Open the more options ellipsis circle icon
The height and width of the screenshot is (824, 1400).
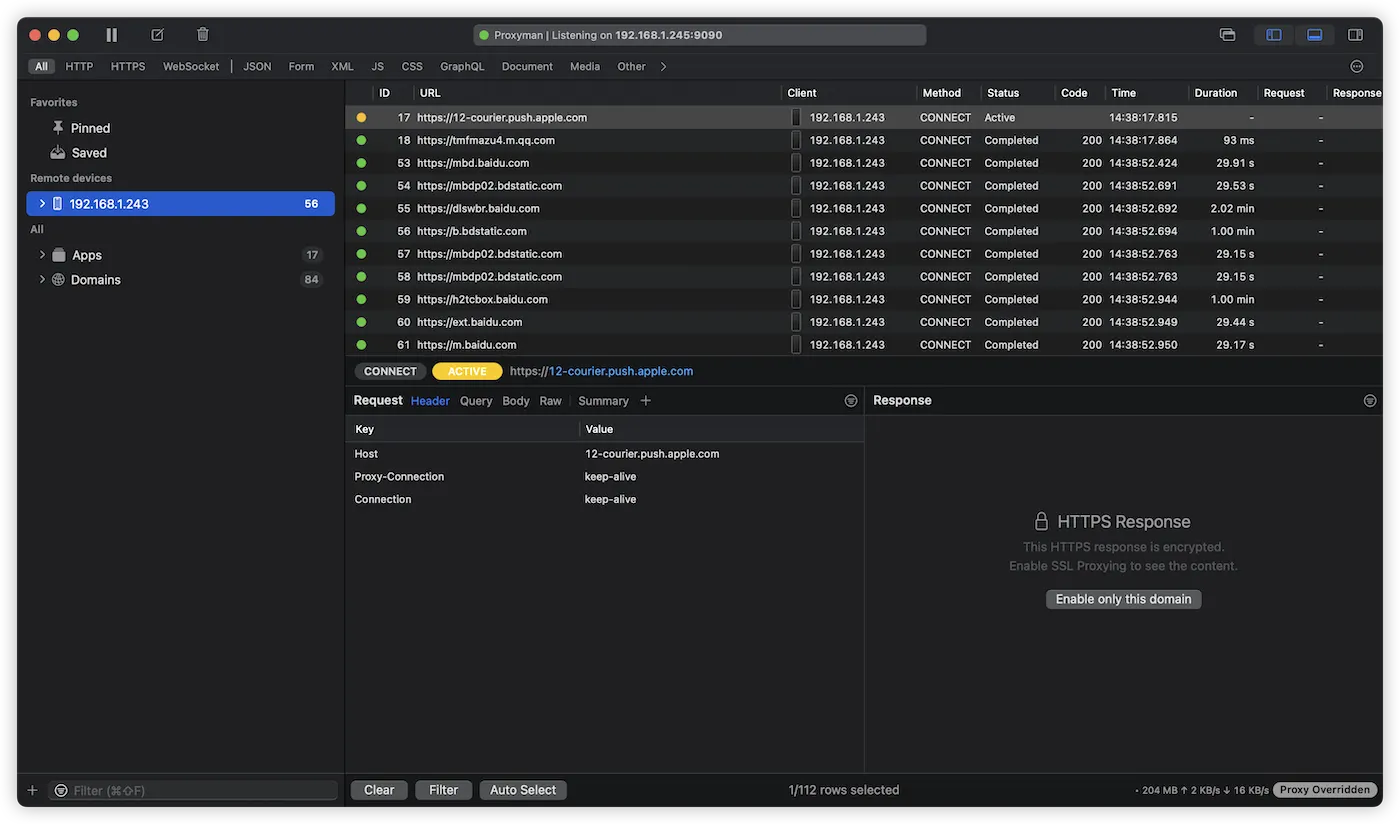click(1357, 66)
